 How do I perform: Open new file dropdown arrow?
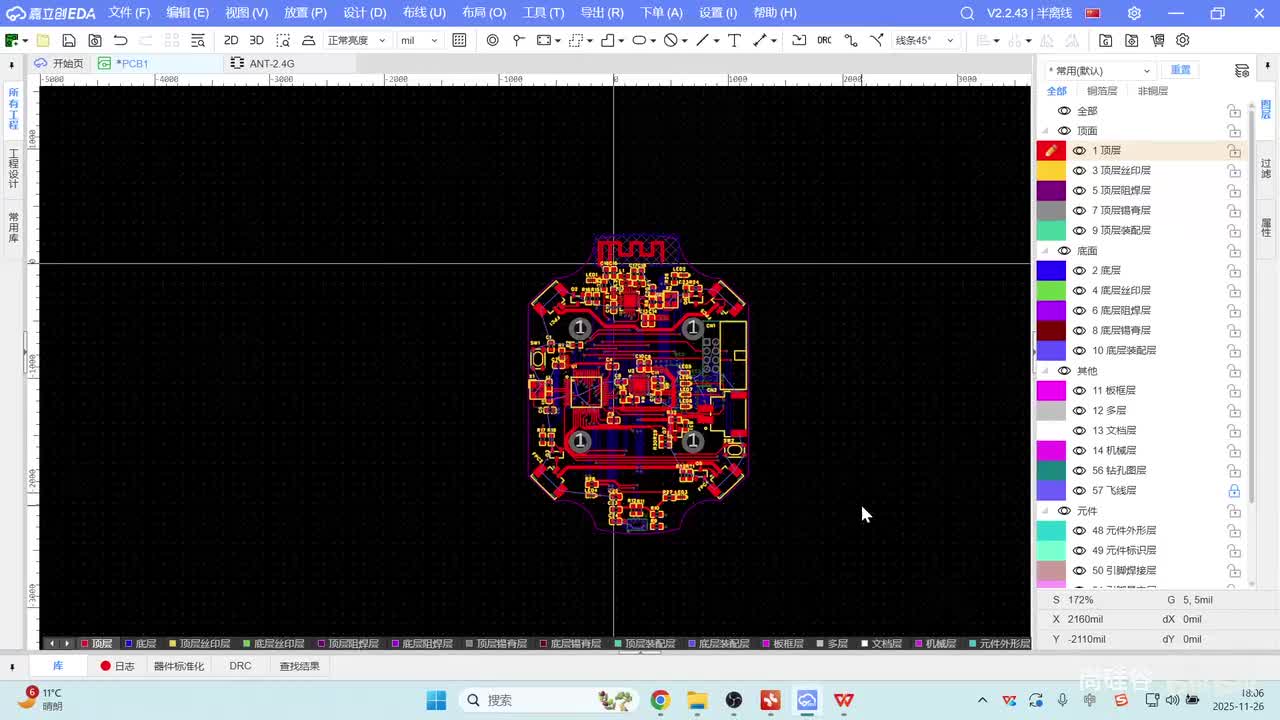[x=23, y=41]
